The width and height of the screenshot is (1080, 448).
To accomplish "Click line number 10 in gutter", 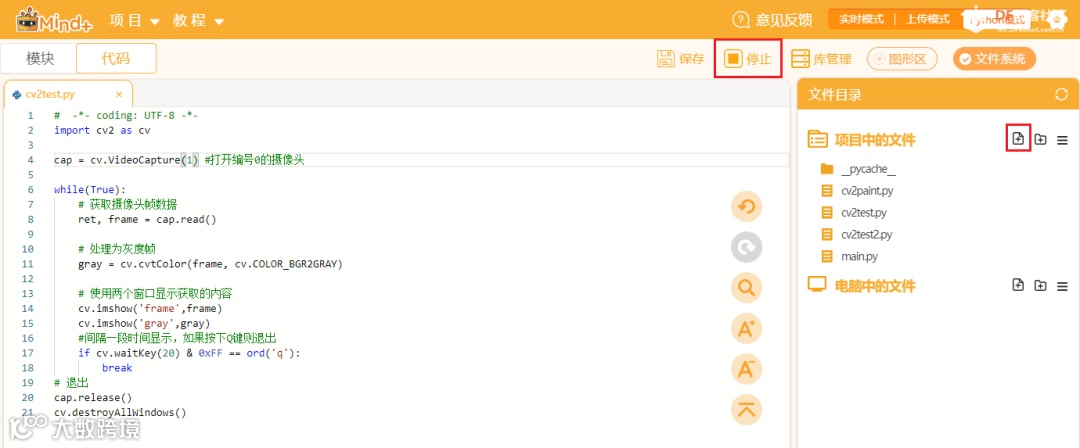I will click(x=28, y=249).
